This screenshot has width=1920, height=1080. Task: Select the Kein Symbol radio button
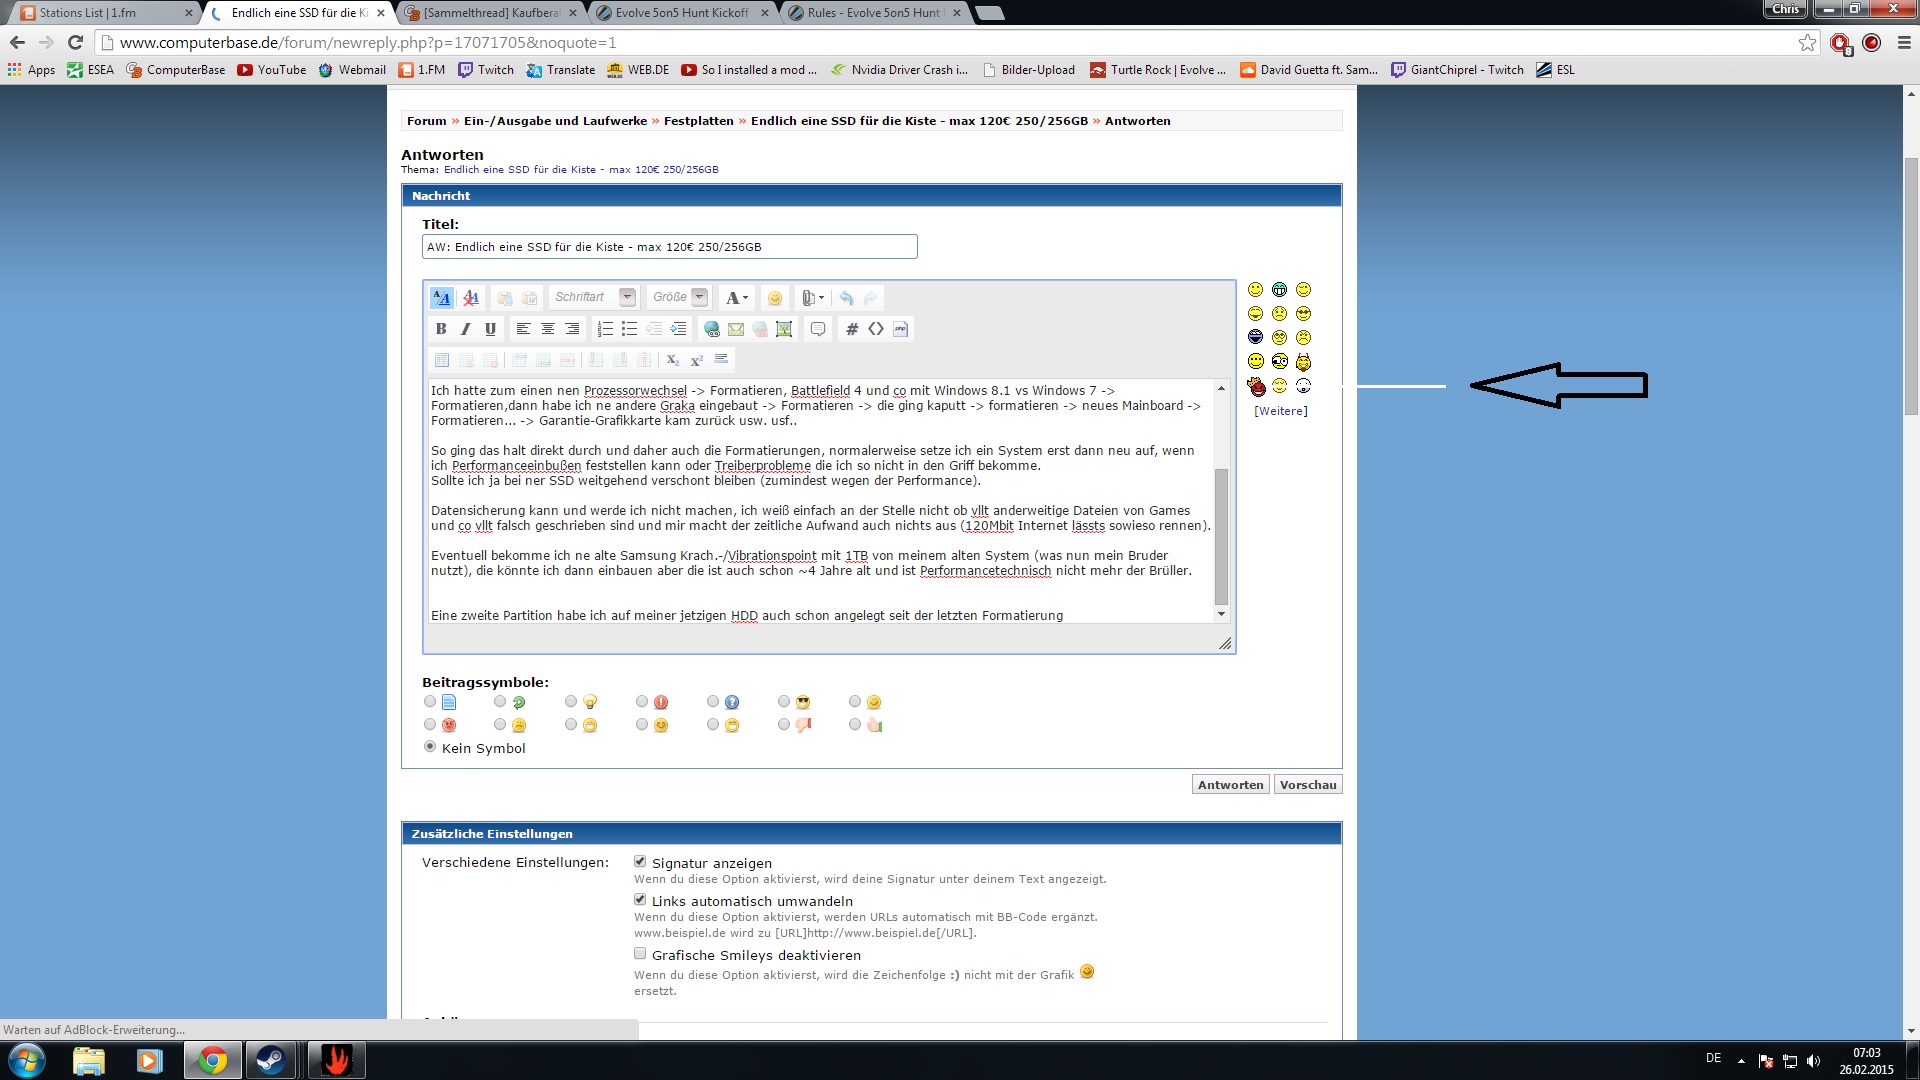(x=430, y=747)
